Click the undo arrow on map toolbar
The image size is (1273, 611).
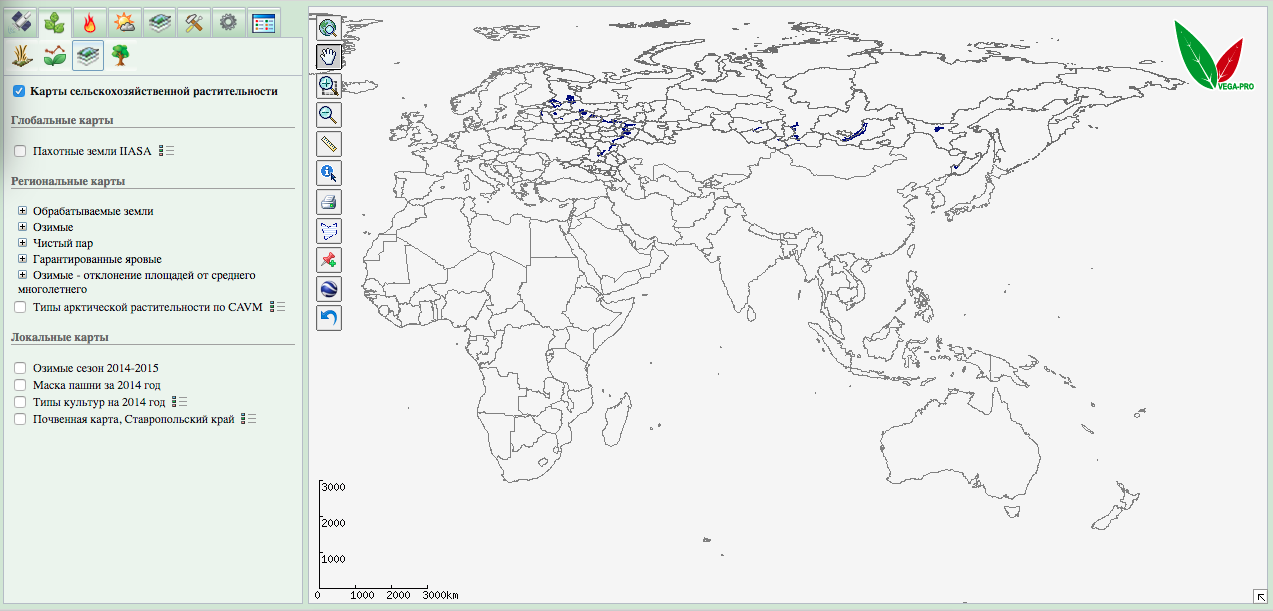point(329,317)
